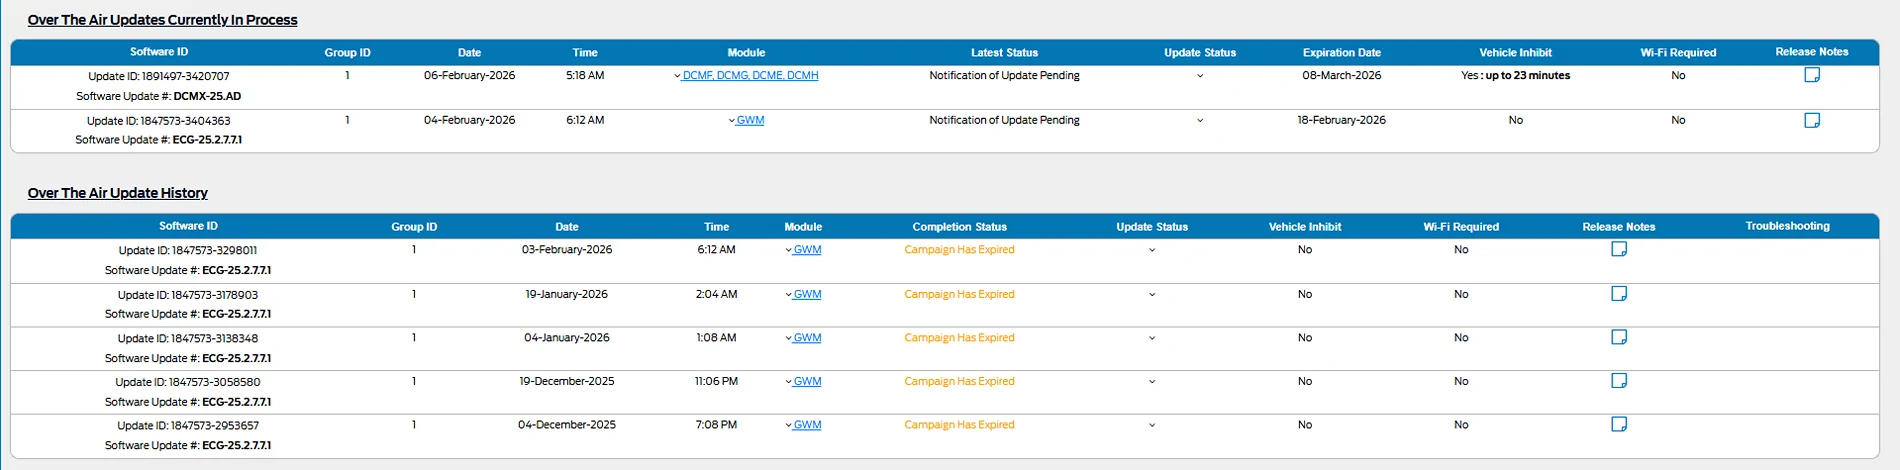View release notes icon for 03-February-2026 update

point(1619,249)
